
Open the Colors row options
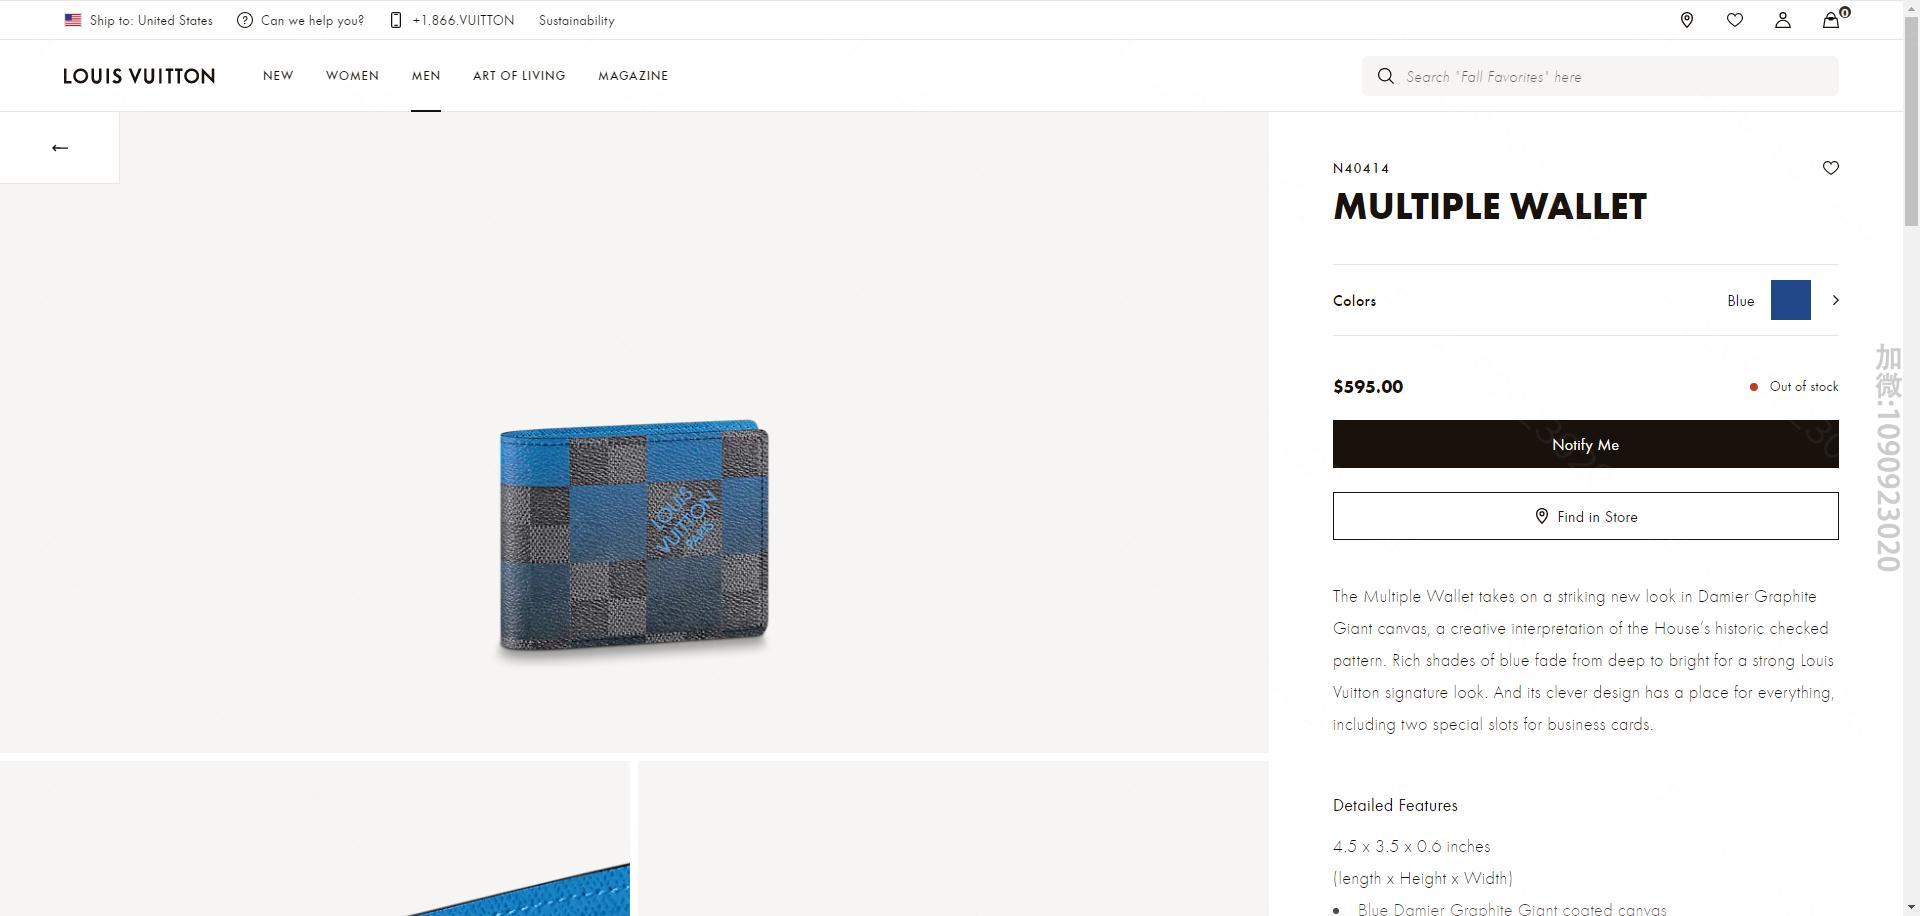1585,300
